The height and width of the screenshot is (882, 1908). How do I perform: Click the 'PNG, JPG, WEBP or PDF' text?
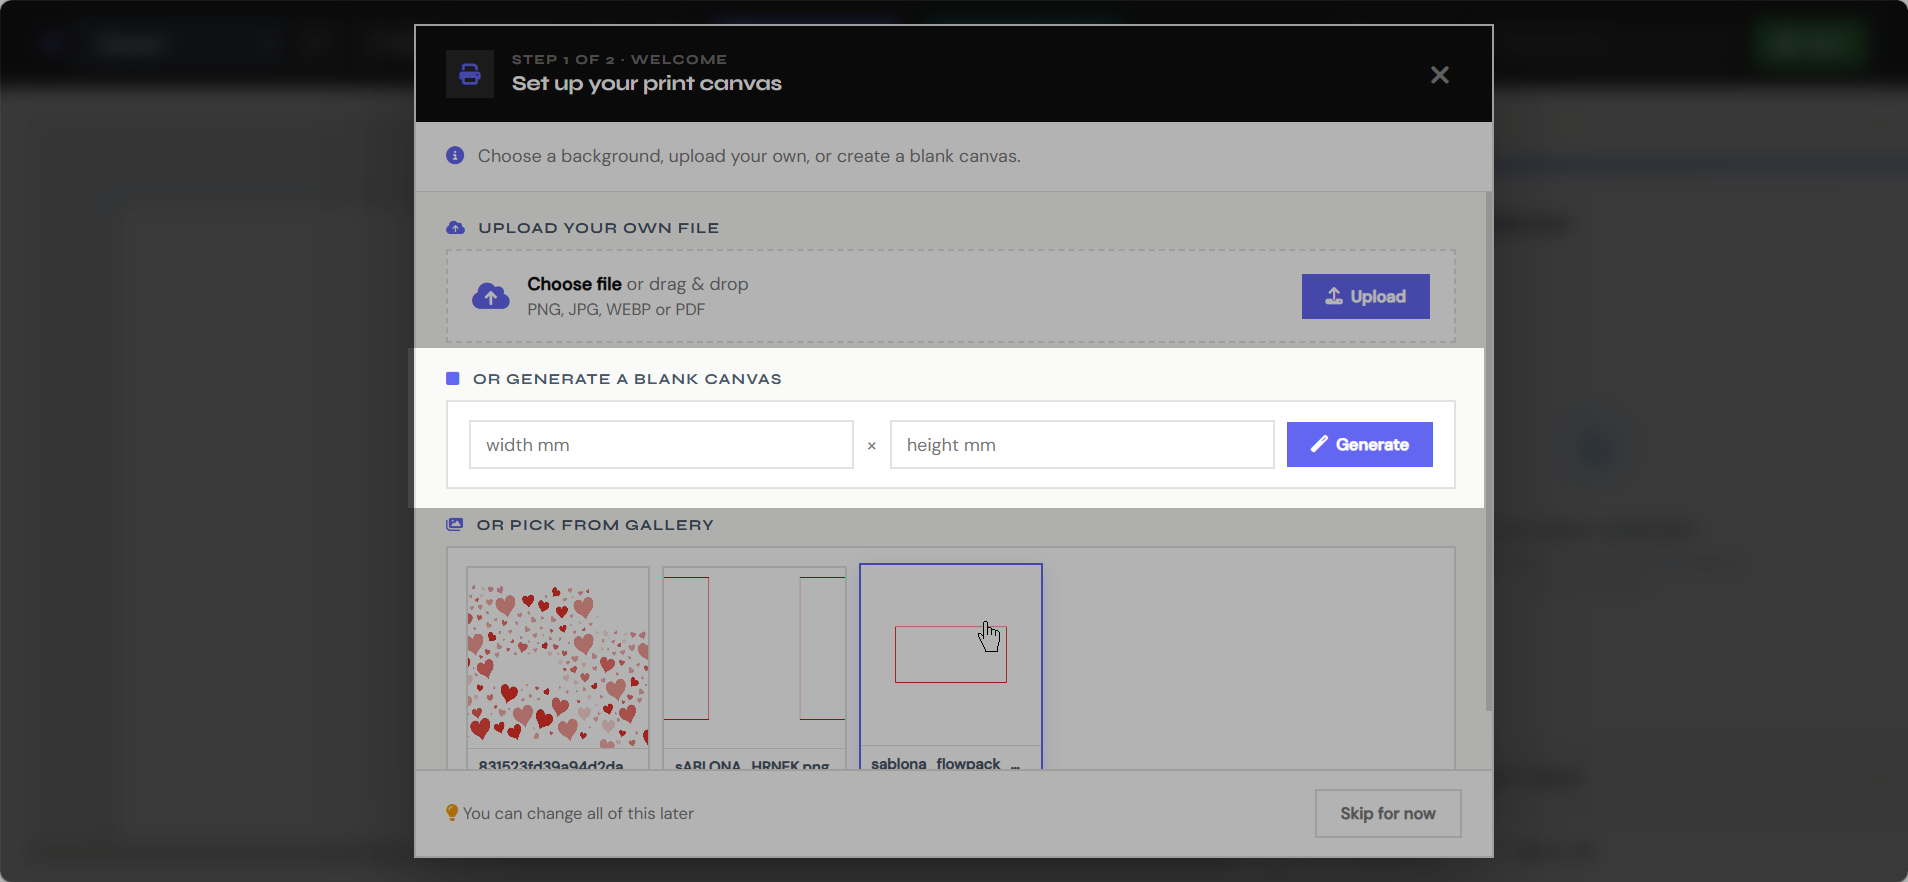(616, 310)
